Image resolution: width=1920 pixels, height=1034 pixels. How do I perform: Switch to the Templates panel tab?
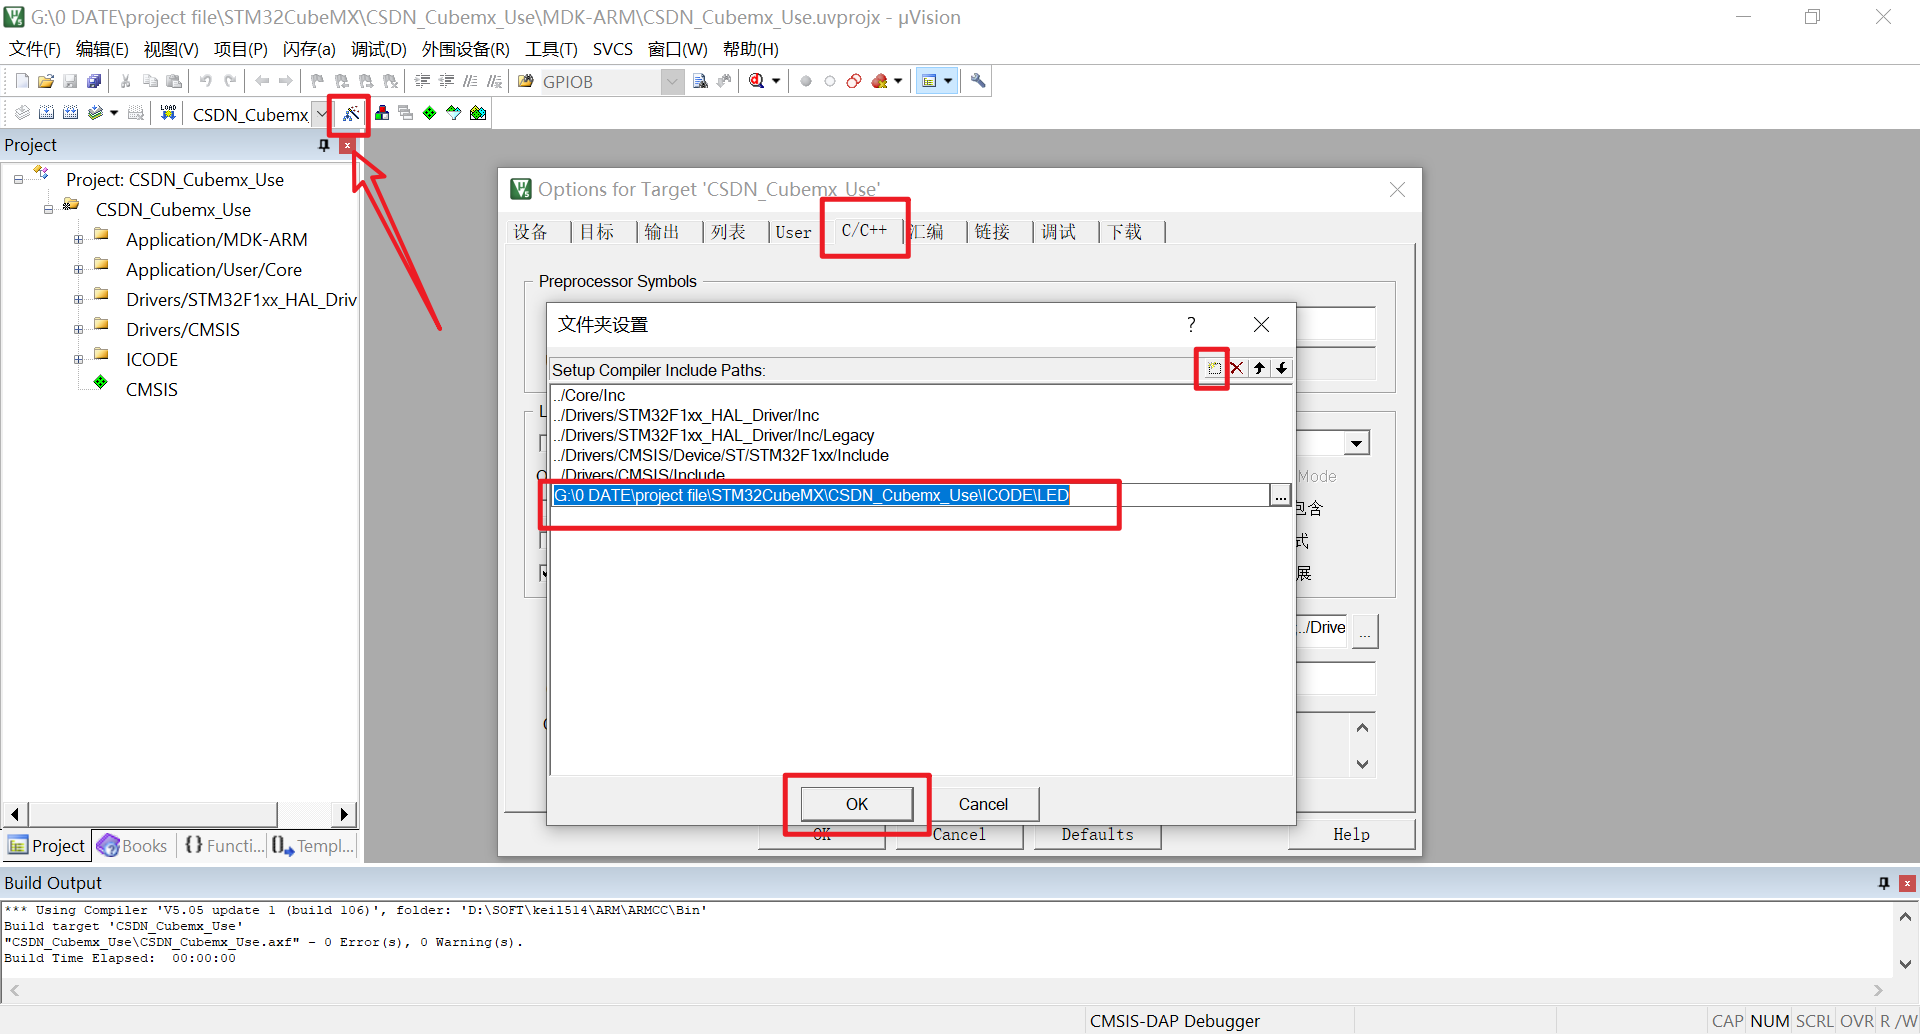coord(313,846)
